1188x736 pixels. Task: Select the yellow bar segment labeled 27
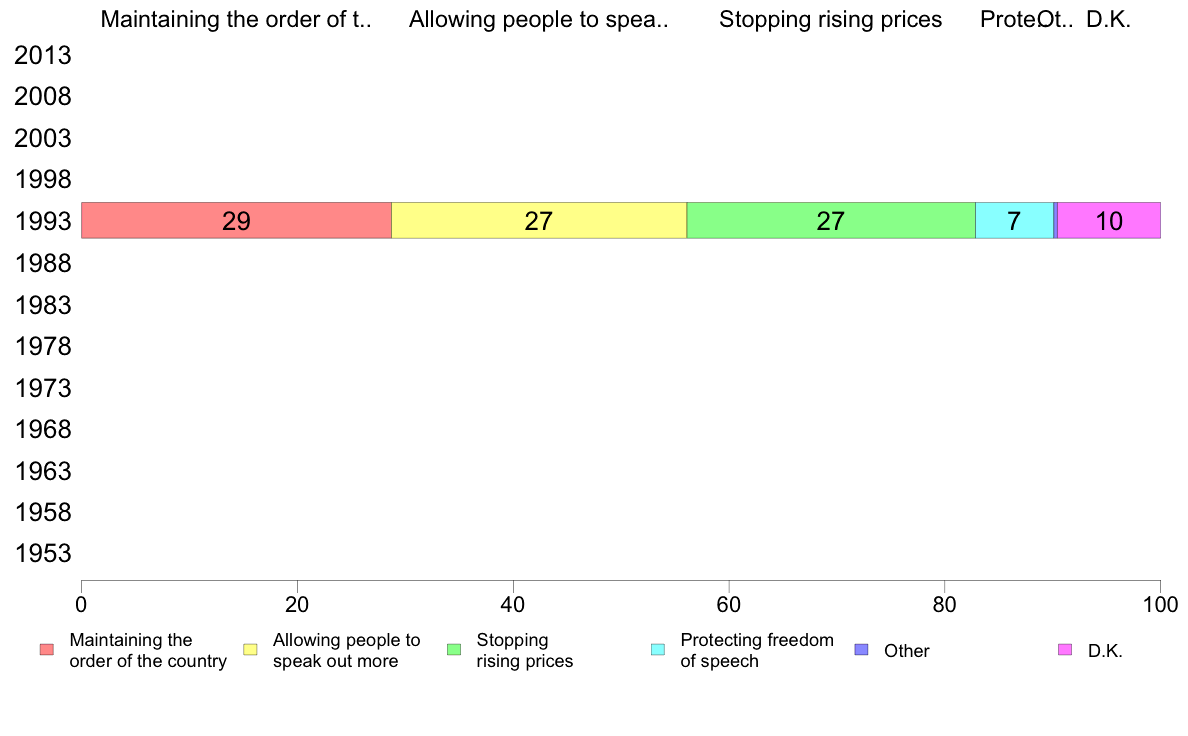click(x=539, y=221)
